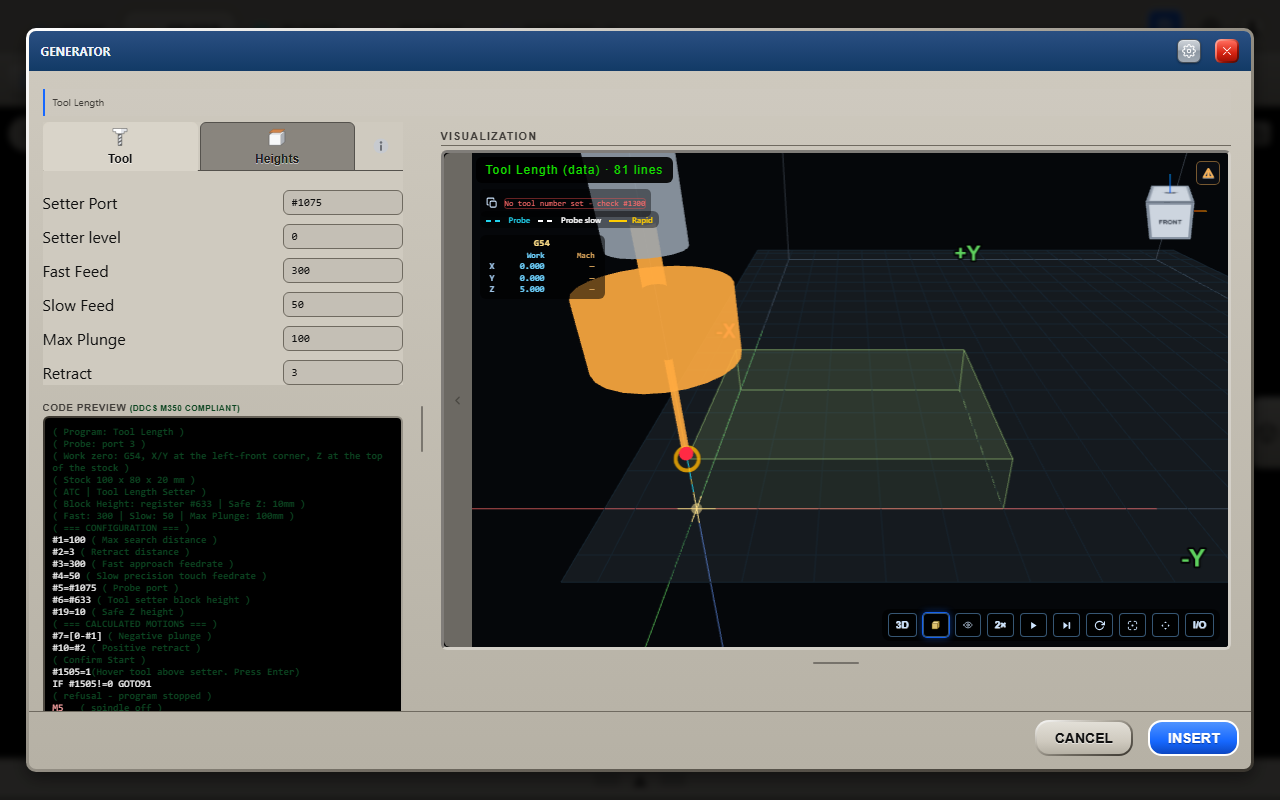Switch to the Heights tab
Viewport: 1280px width, 800px height.
tap(277, 146)
